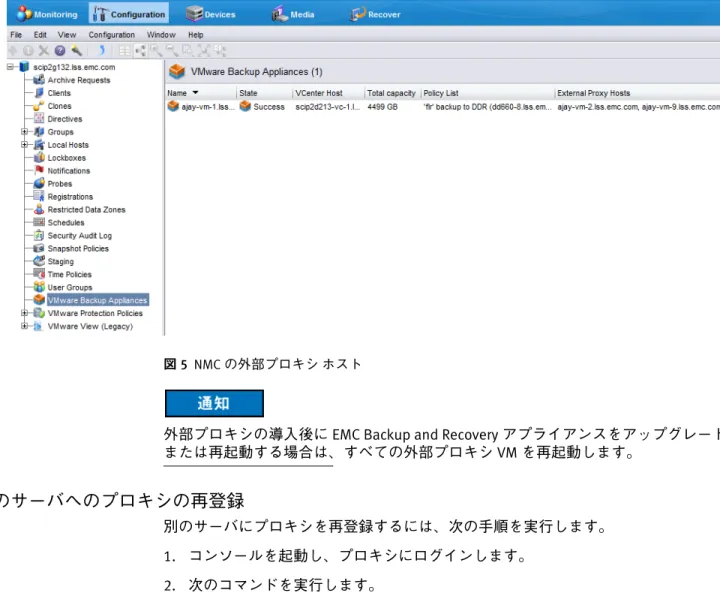Viewport: 720px width, 599px height.
Task: Click the External Proxy Hosts column header
Action: 637,93
